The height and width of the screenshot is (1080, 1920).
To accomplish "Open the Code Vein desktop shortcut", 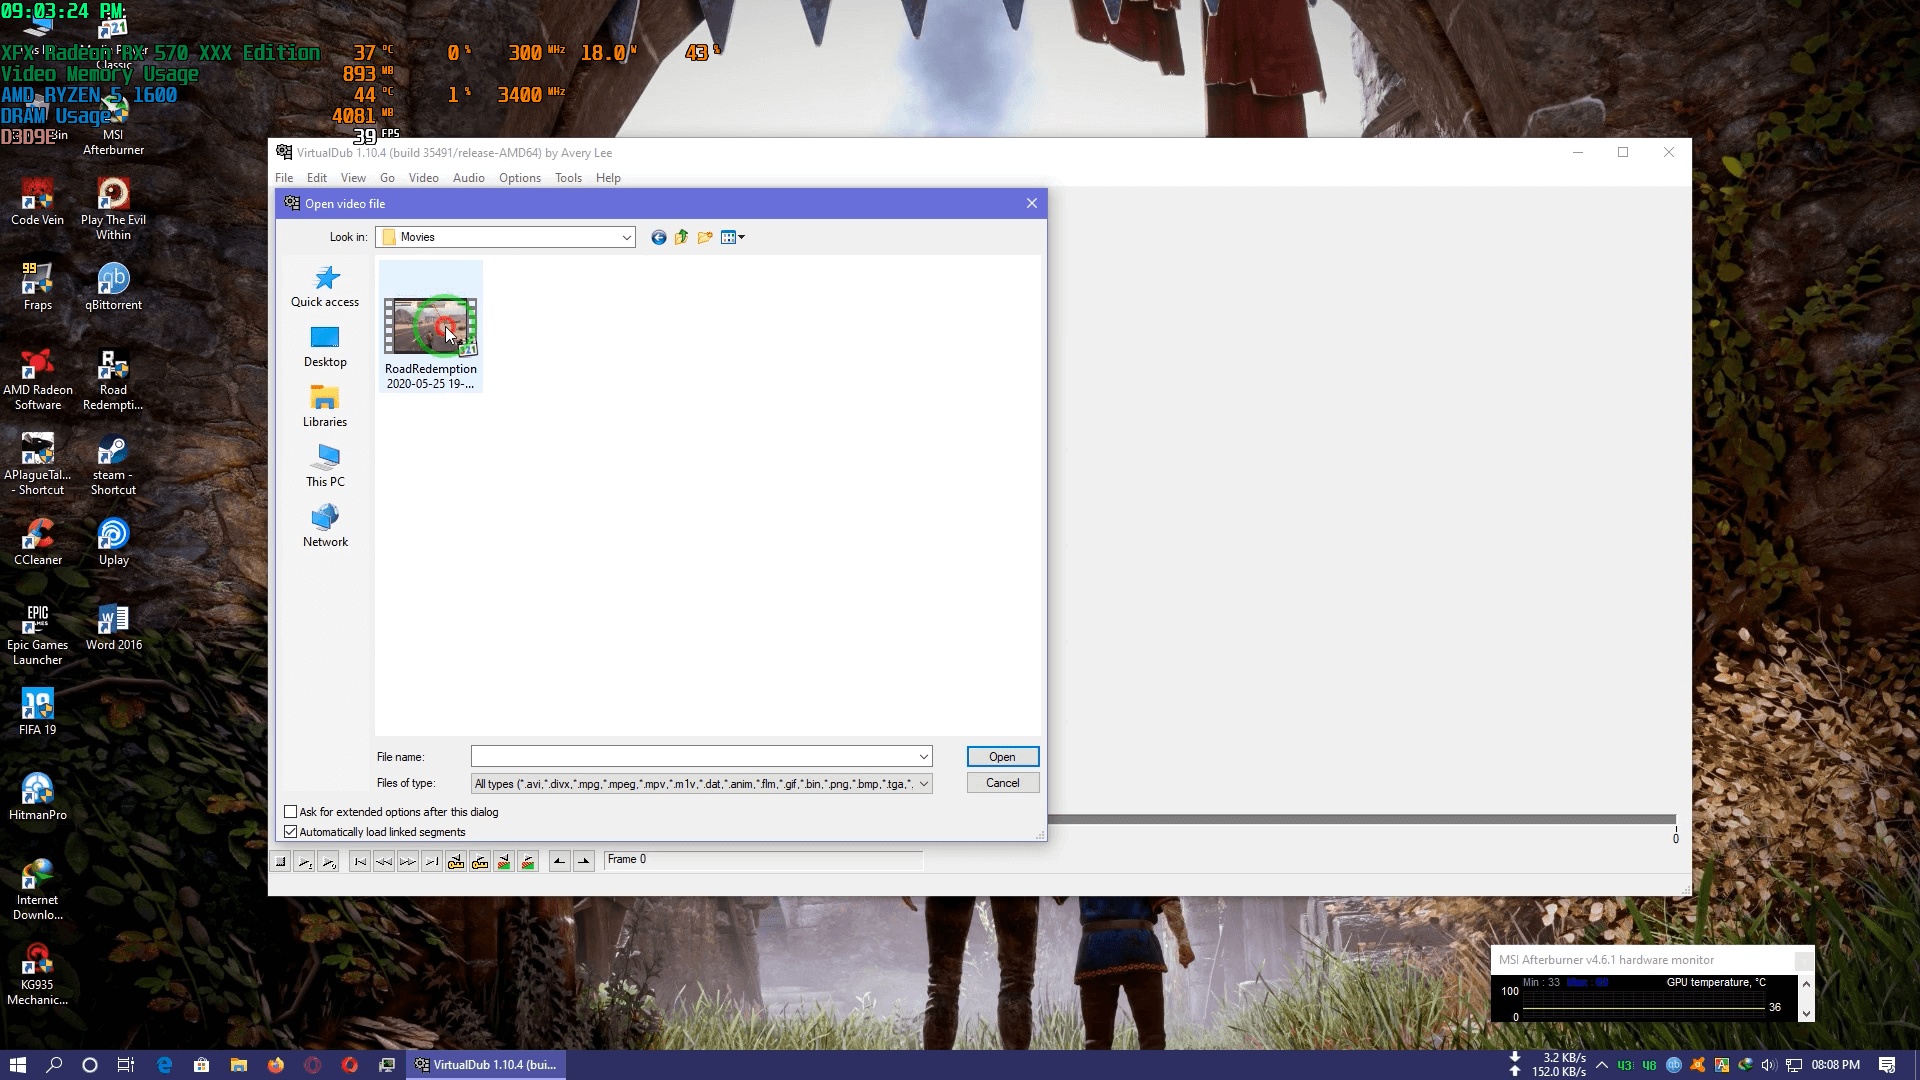I will [x=38, y=201].
